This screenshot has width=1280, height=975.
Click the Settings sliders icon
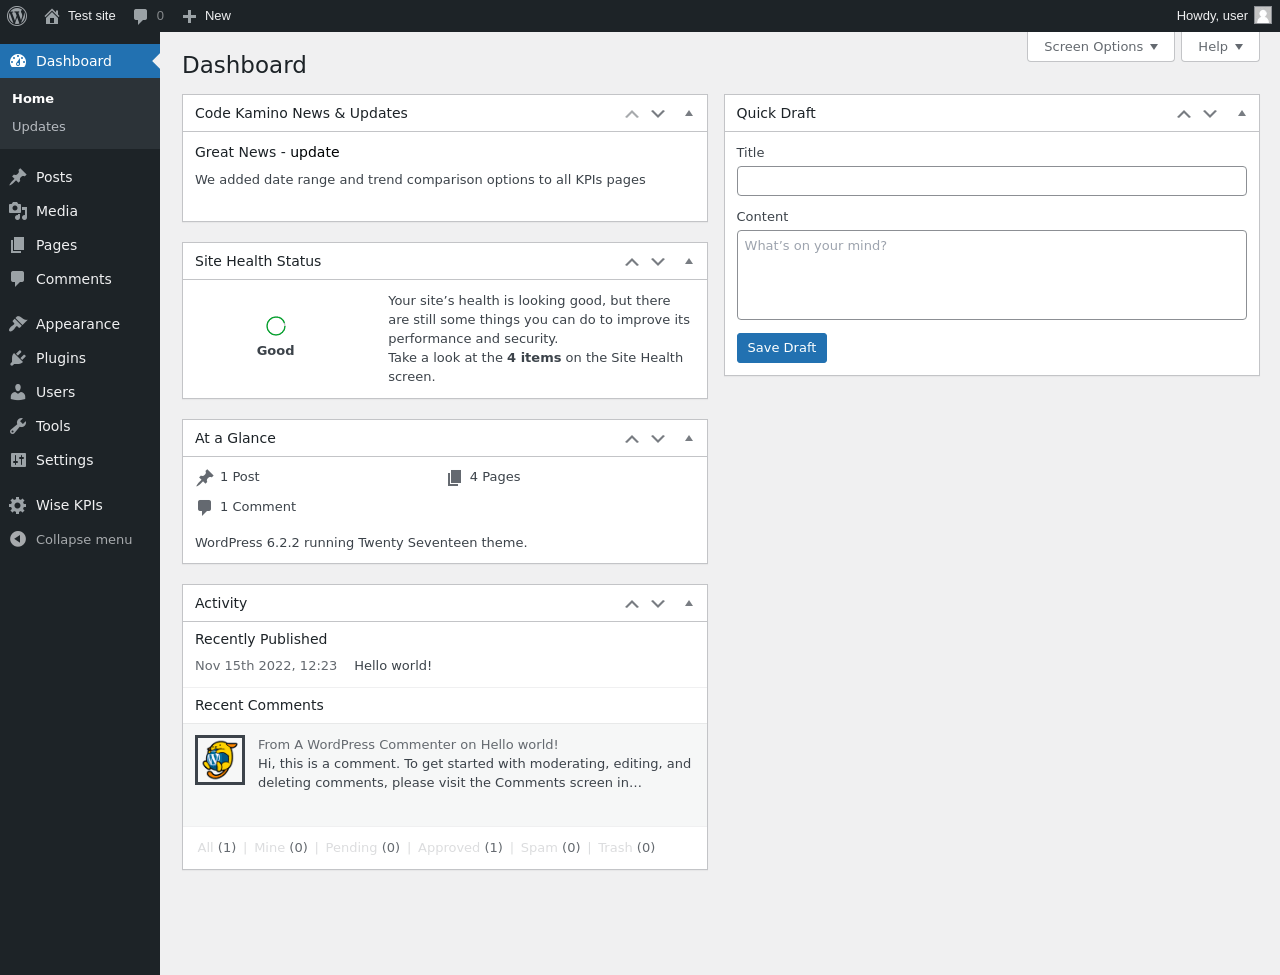tap(18, 460)
